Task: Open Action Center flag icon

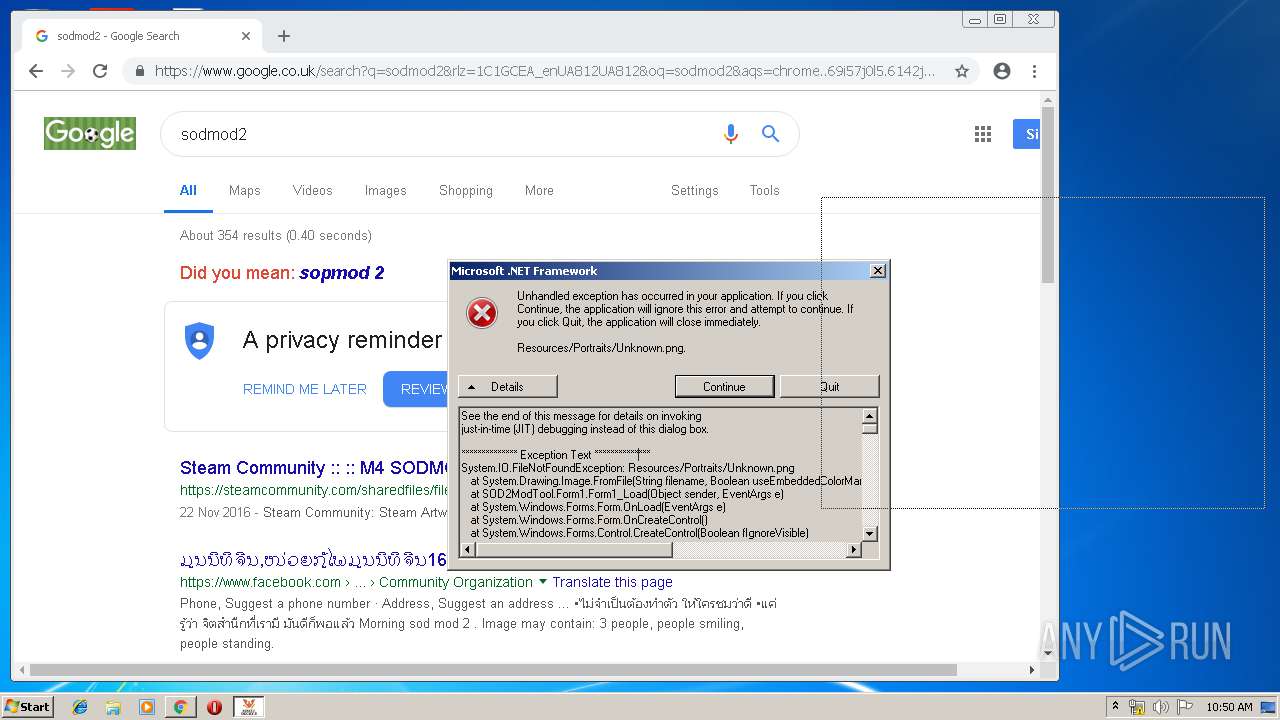Action: coord(1185,707)
